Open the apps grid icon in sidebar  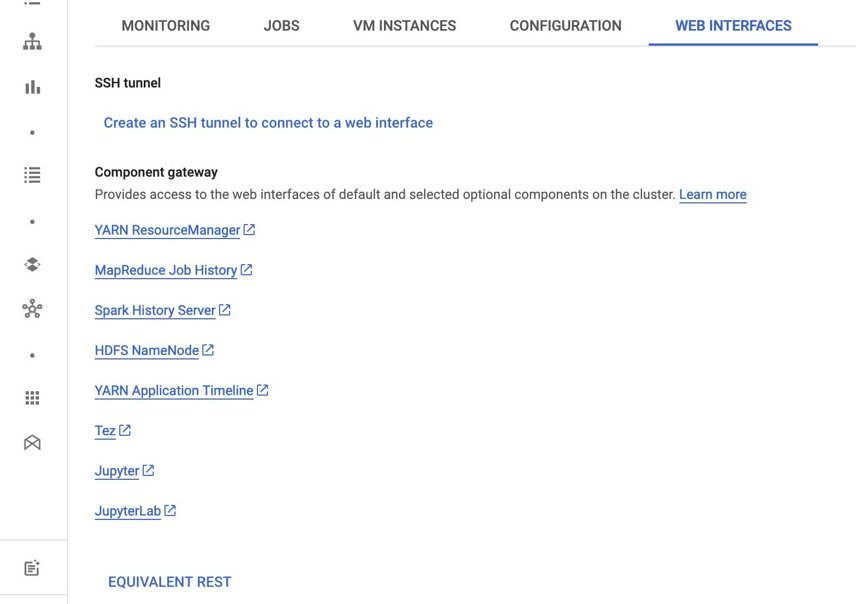coord(32,397)
